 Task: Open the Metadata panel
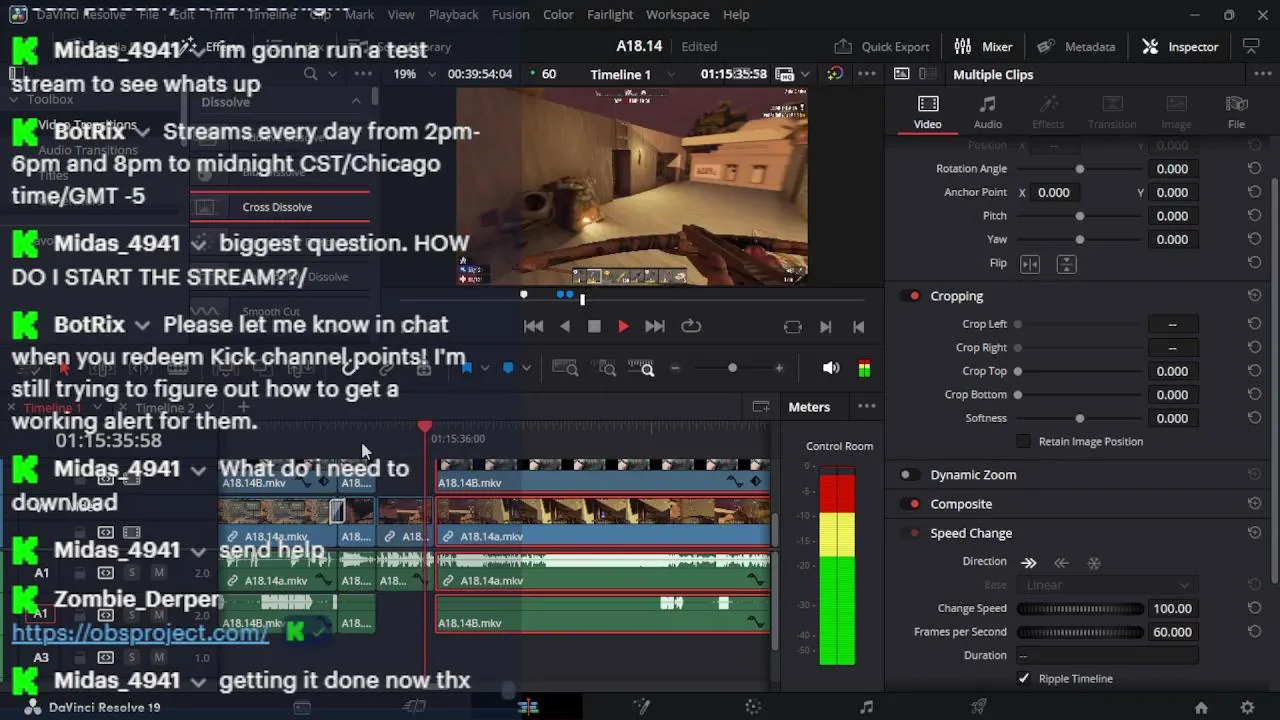tap(1076, 46)
